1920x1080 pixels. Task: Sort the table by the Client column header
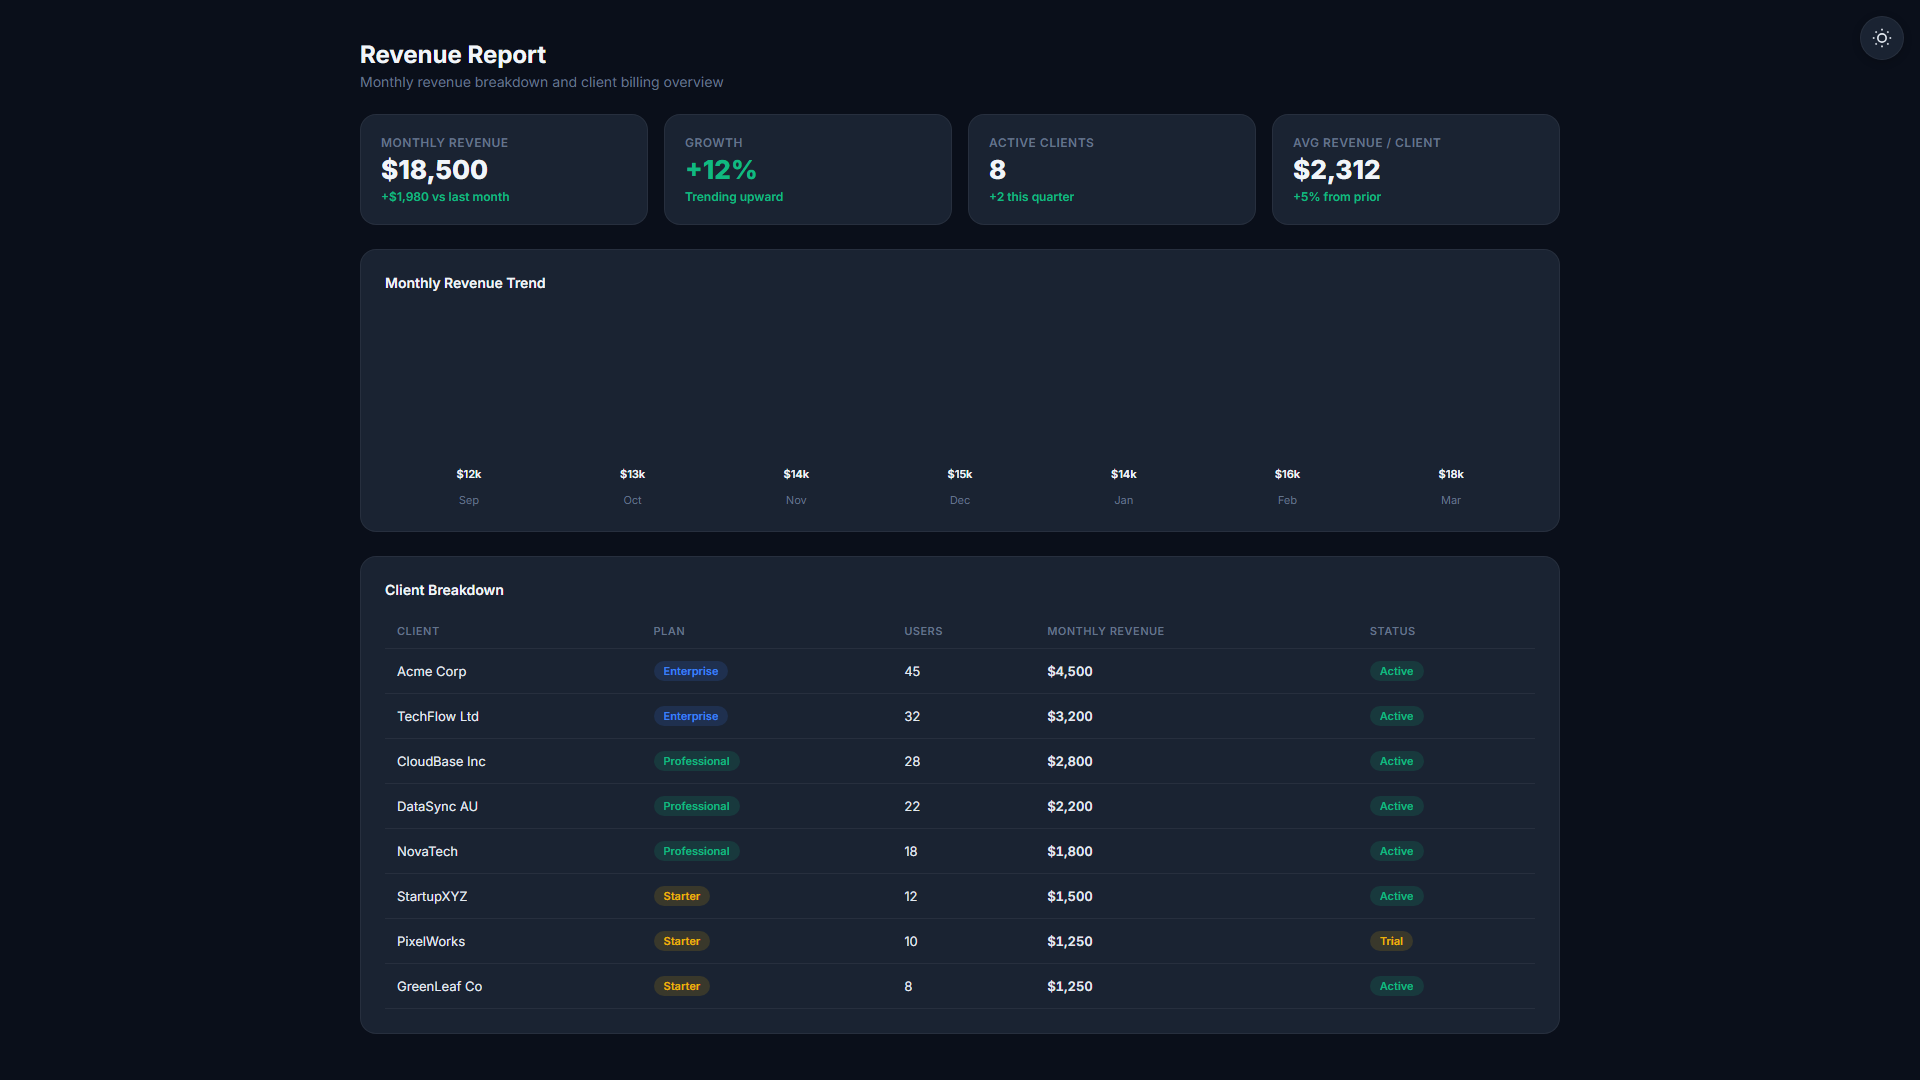coord(418,631)
